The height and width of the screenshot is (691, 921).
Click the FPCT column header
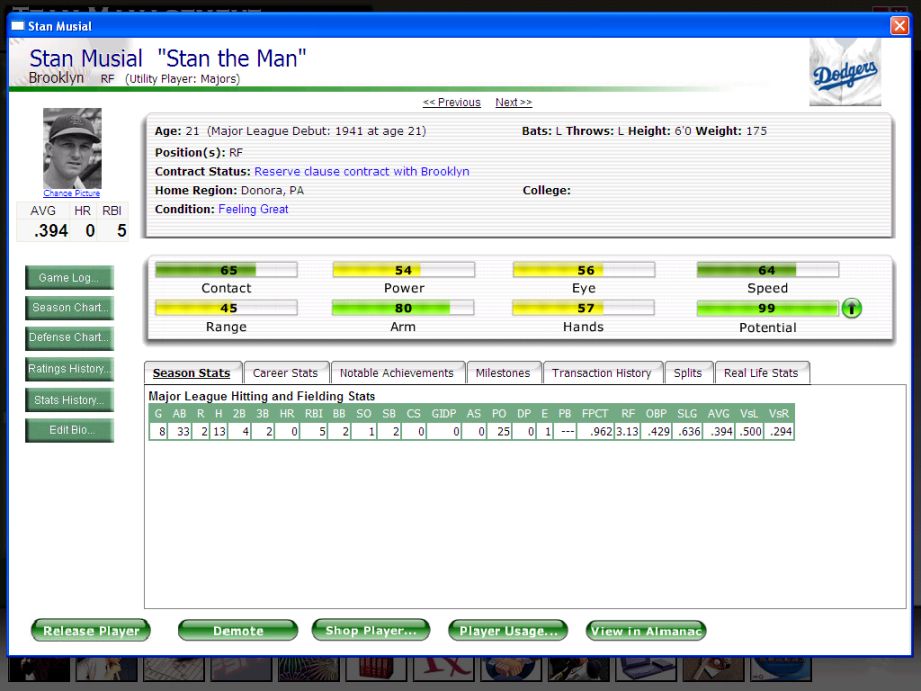(x=595, y=414)
